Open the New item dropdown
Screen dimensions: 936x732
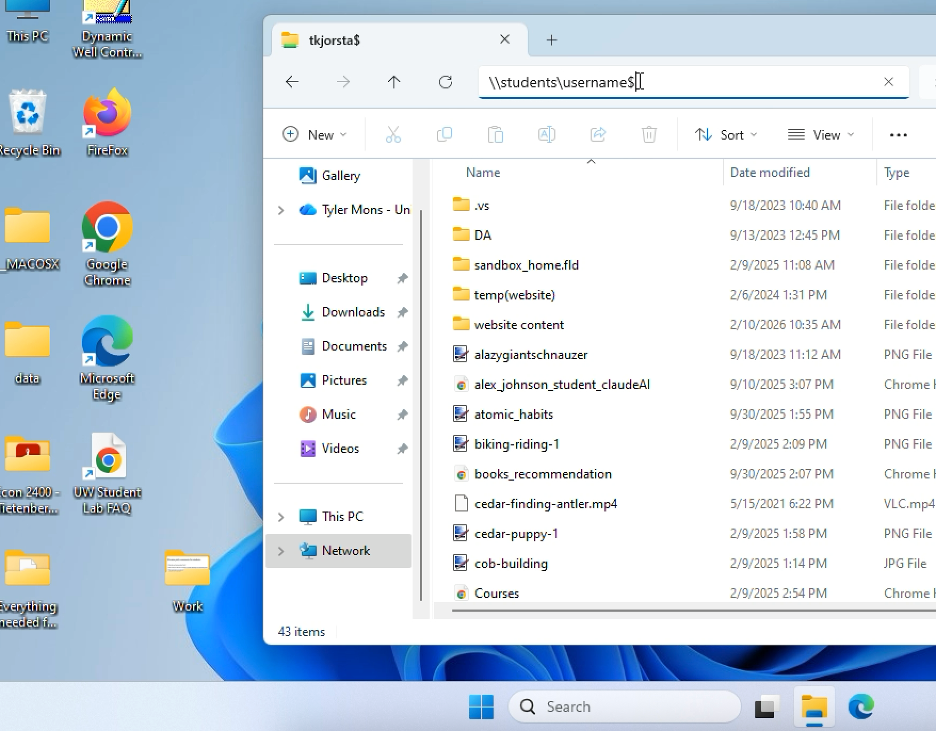(315, 135)
